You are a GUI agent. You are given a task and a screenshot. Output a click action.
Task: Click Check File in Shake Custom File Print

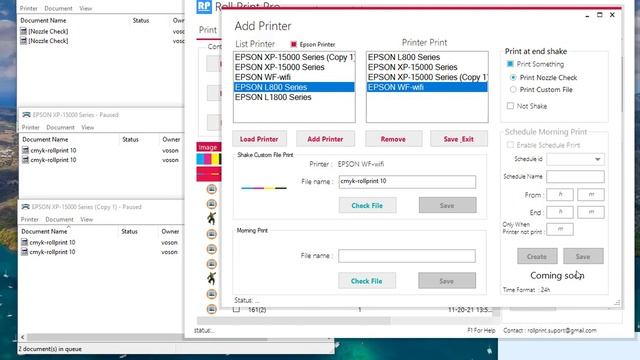(367, 205)
